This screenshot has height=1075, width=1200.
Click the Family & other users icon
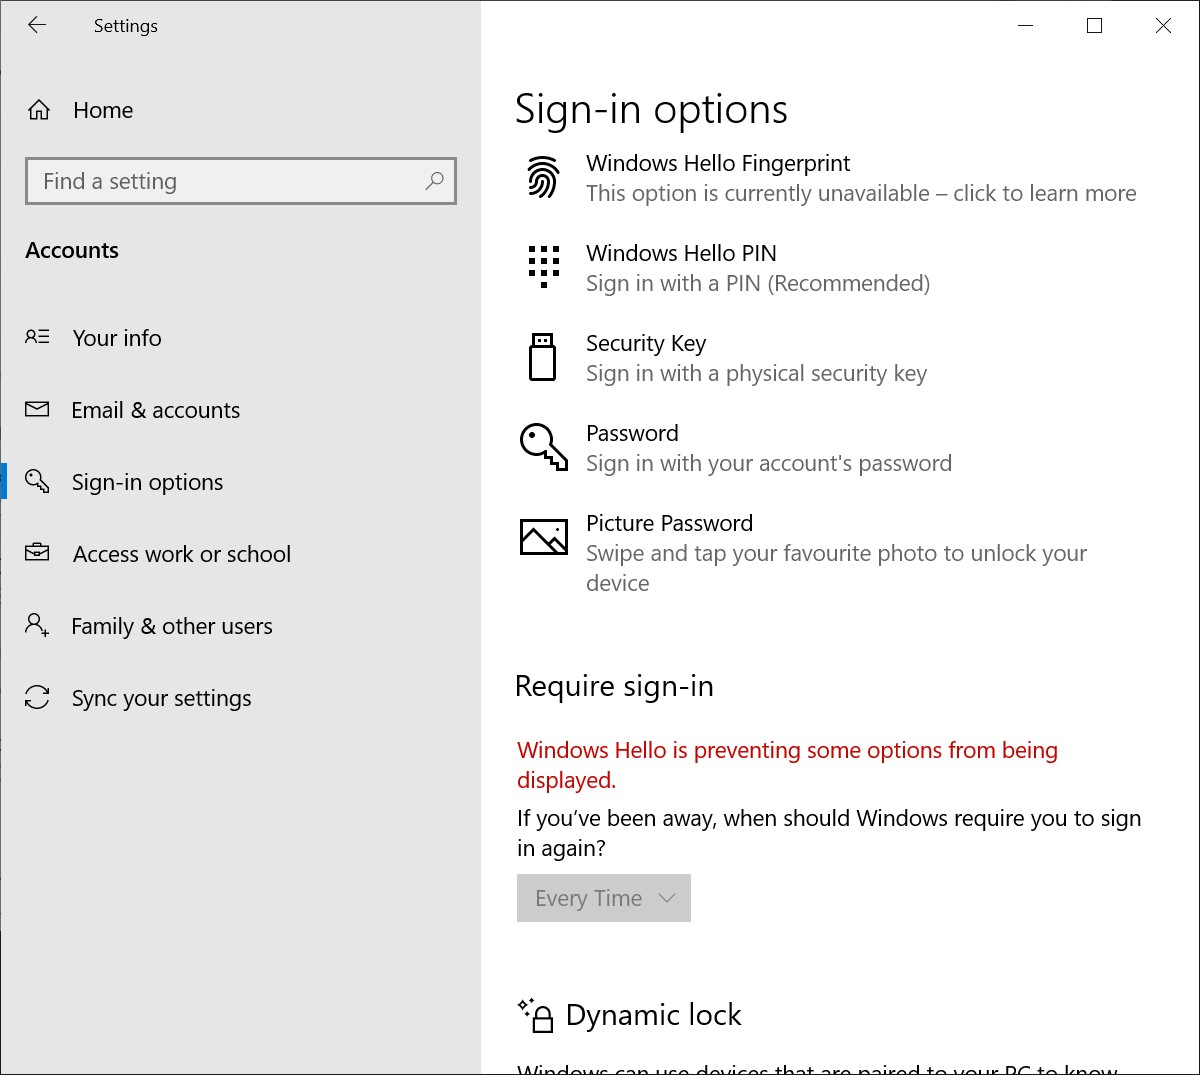tap(37, 626)
